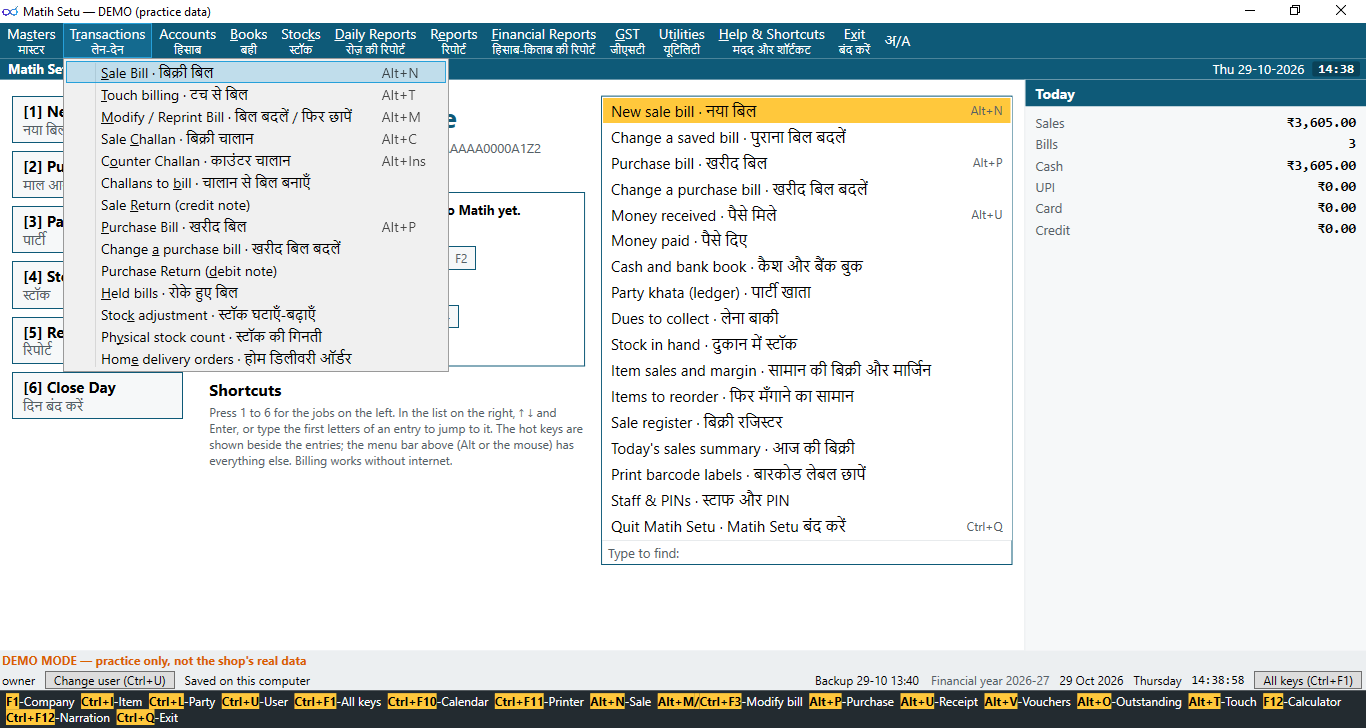Click the Alt+V-Vouchers shortcut
The height and width of the screenshot is (728, 1366).
pos(1027,702)
